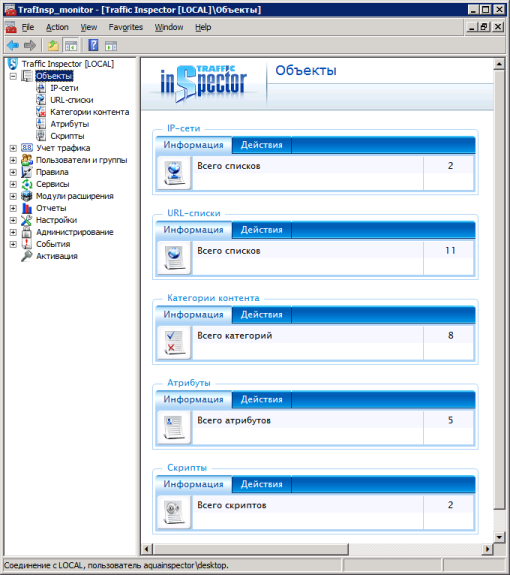Click the Администрирование lock icon
This screenshot has width=510, height=575.
(x=27, y=232)
